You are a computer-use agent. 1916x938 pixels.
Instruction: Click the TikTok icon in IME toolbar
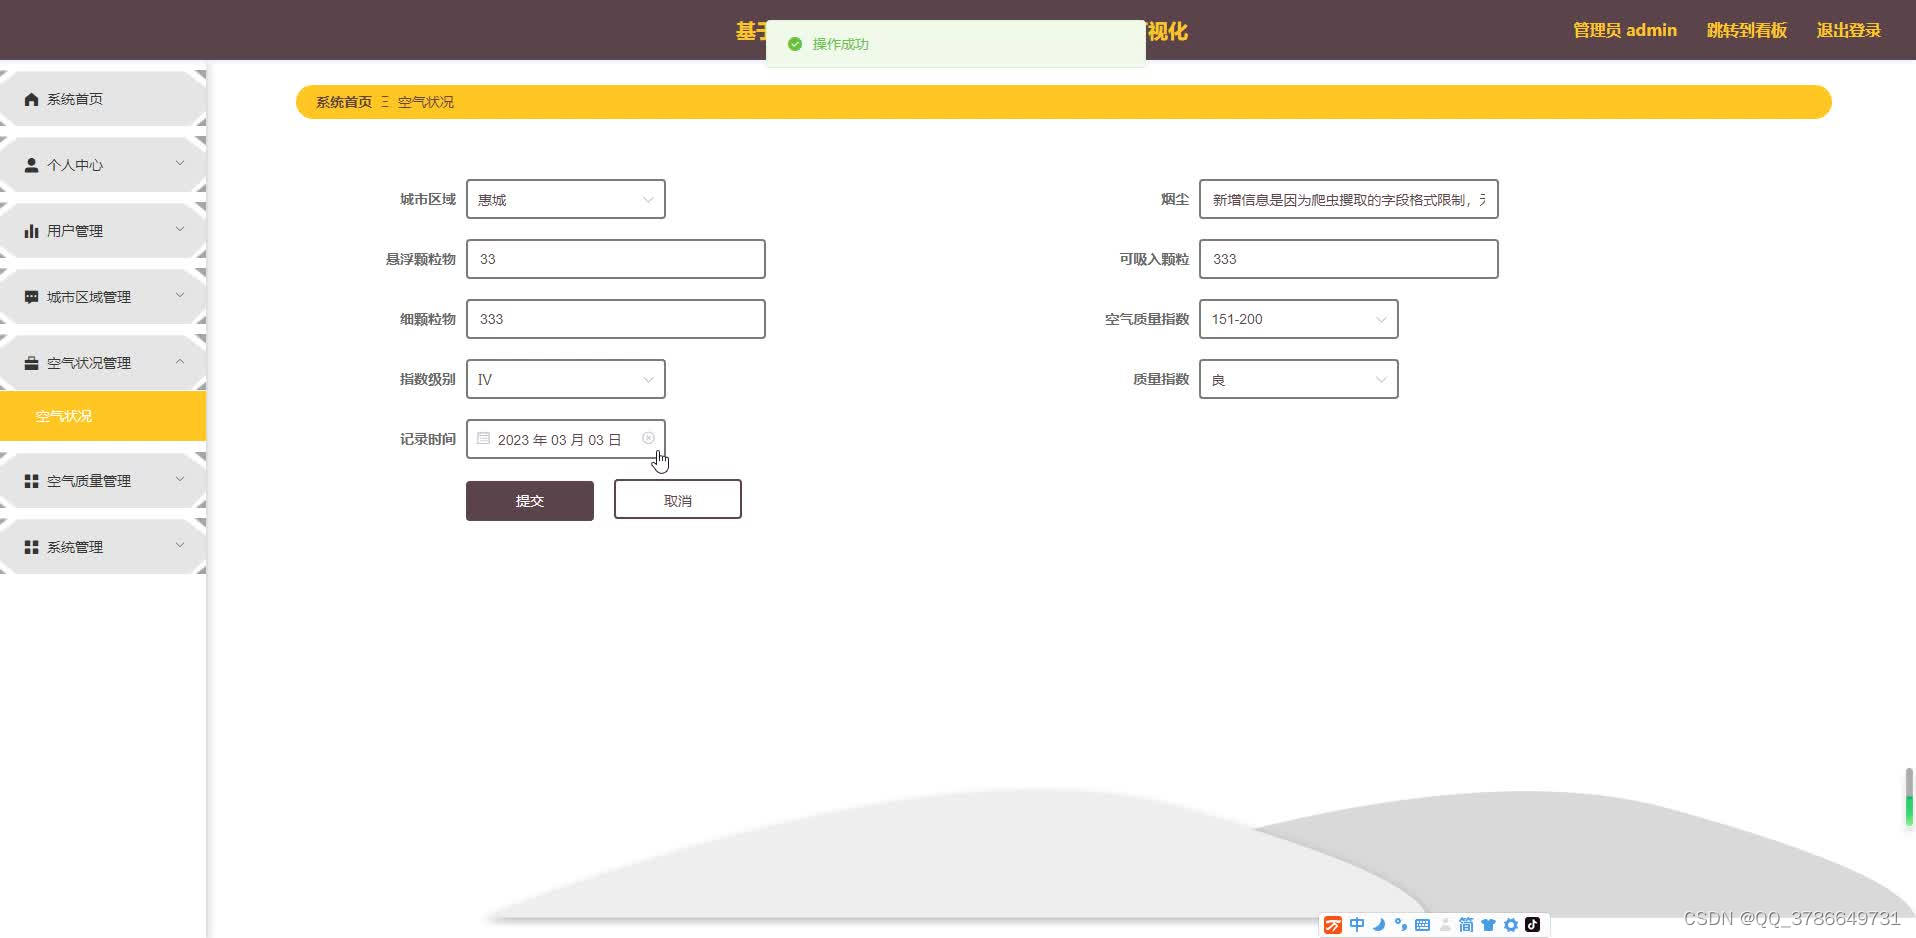[x=1532, y=925]
